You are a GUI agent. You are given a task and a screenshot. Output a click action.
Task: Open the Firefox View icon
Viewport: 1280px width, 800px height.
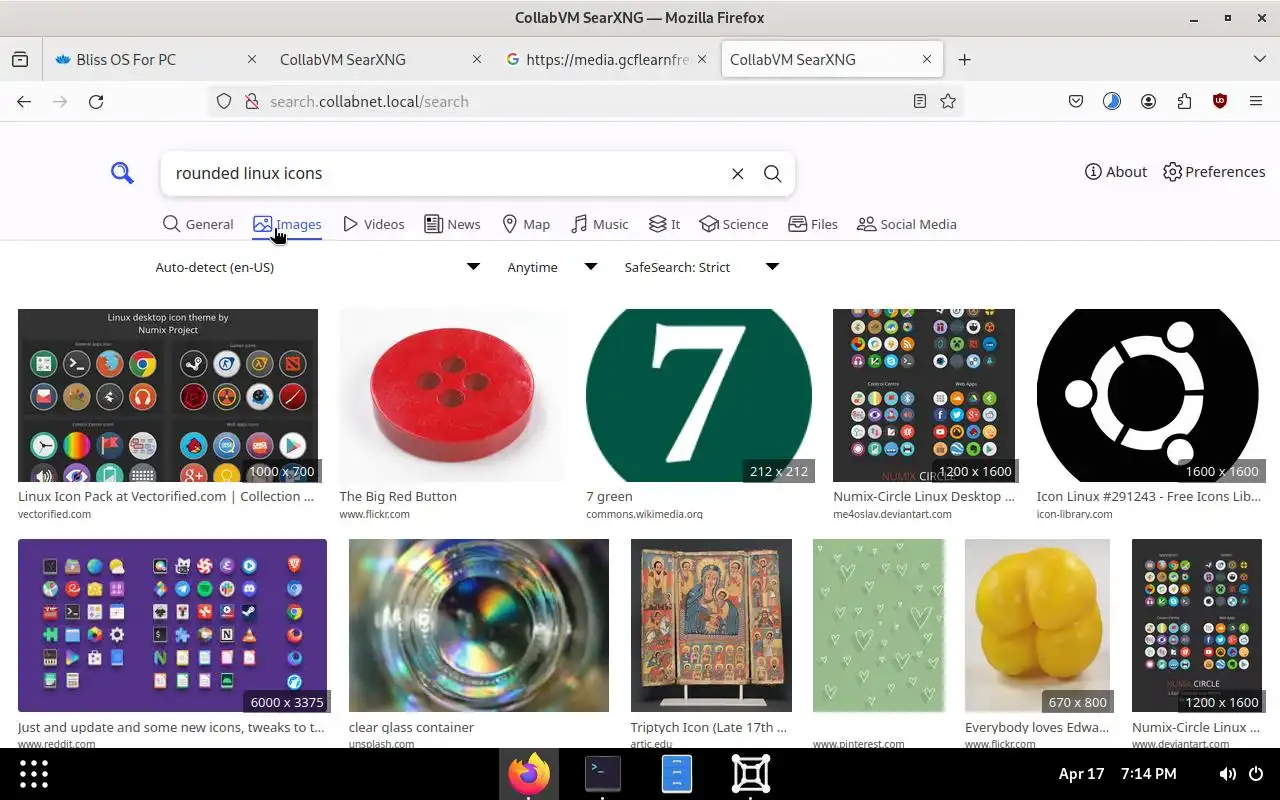(x=20, y=59)
